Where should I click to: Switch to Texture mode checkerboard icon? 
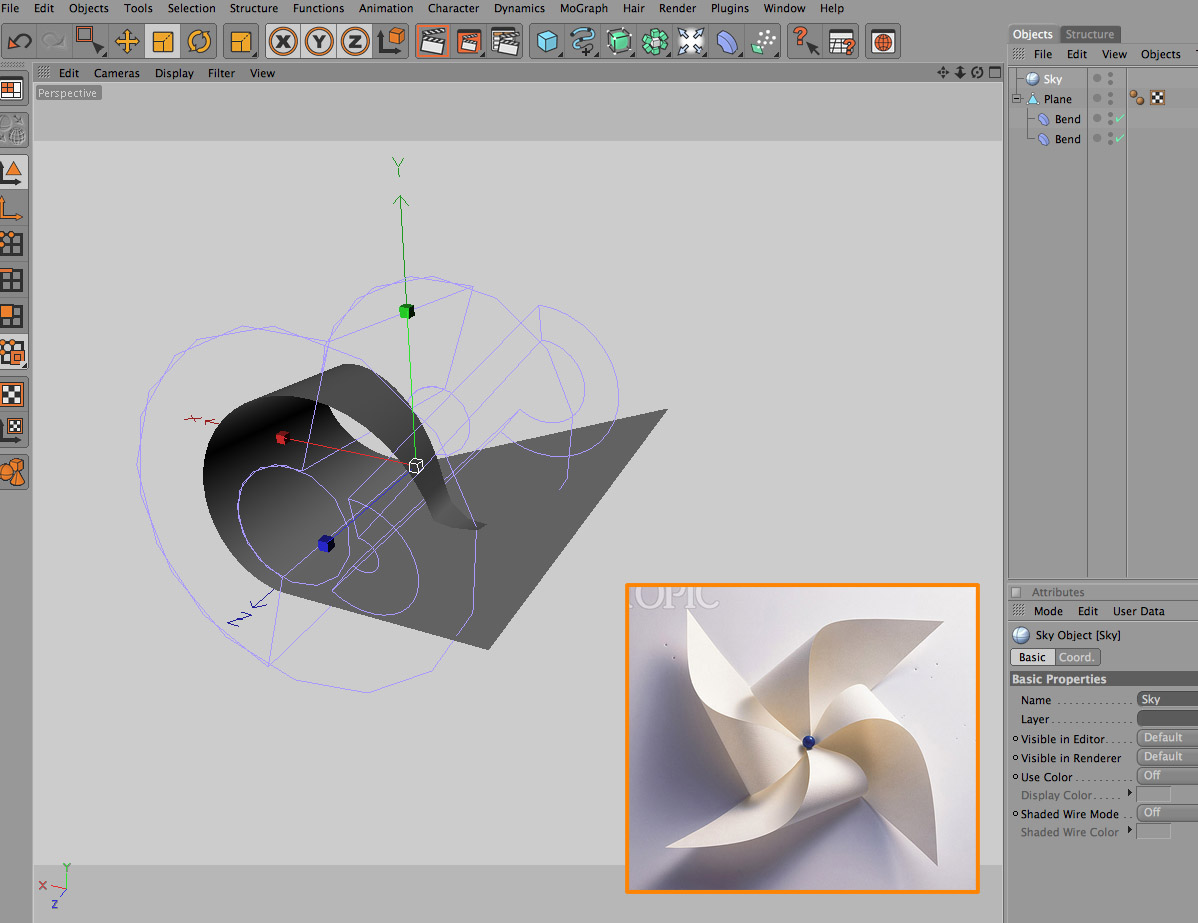click(x=12, y=394)
